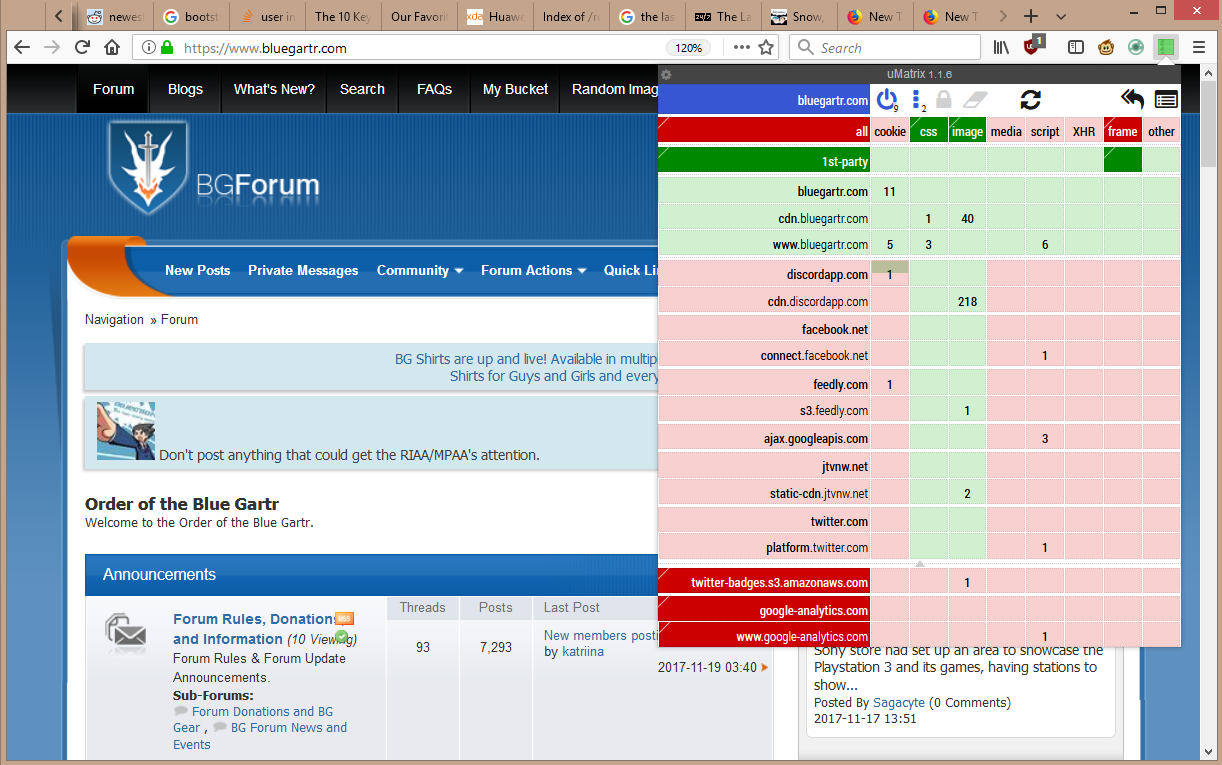Click the eraser icon in uMatrix
Viewport: 1222px width, 765px height.
(x=975, y=99)
